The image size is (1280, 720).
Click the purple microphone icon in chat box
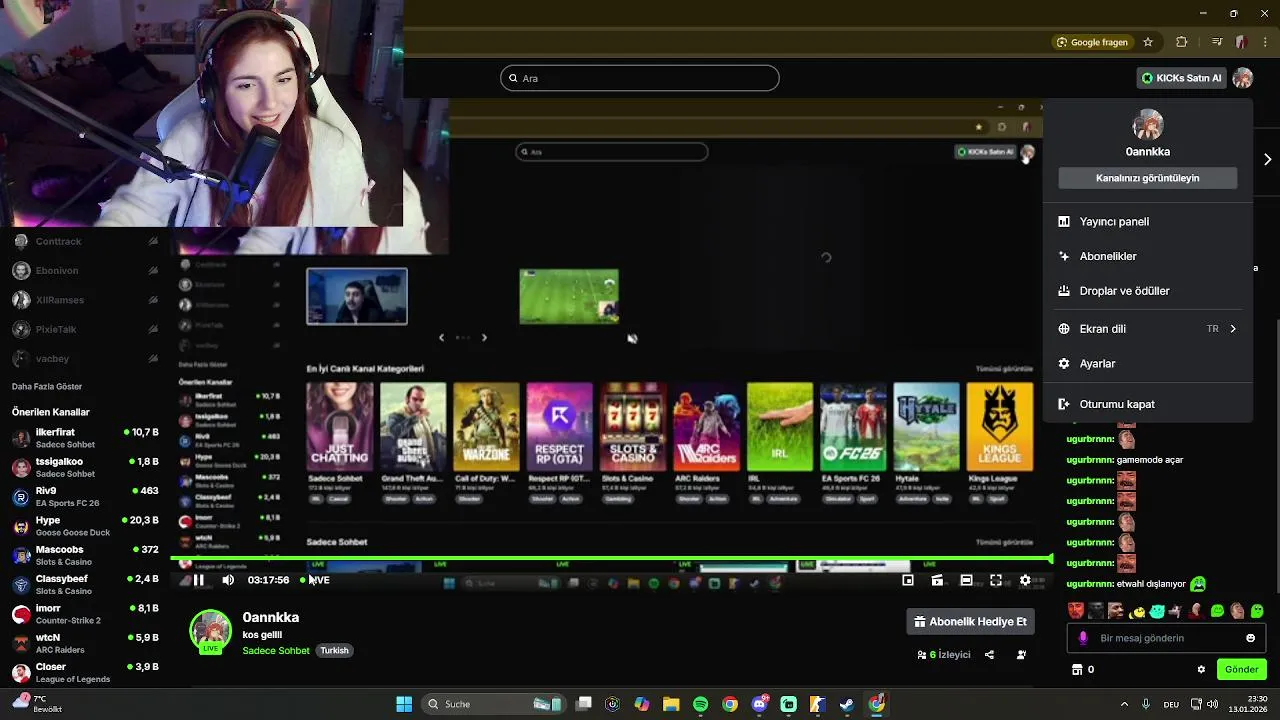click(x=1083, y=638)
